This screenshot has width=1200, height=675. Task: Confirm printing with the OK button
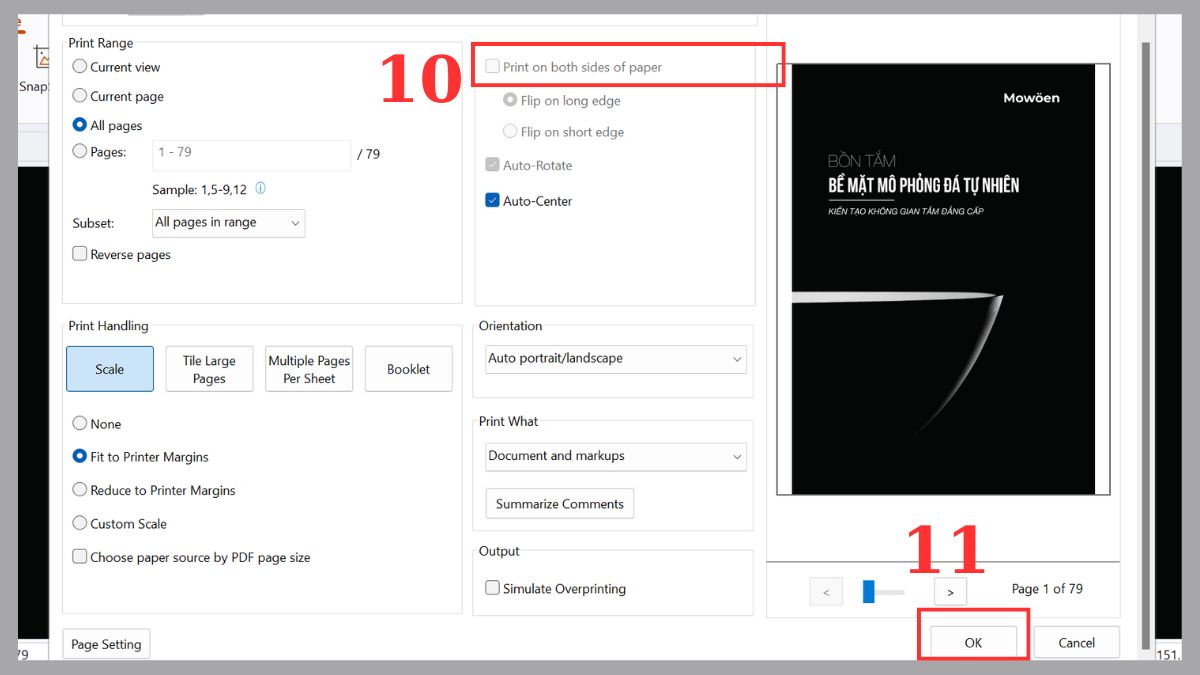click(973, 643)
